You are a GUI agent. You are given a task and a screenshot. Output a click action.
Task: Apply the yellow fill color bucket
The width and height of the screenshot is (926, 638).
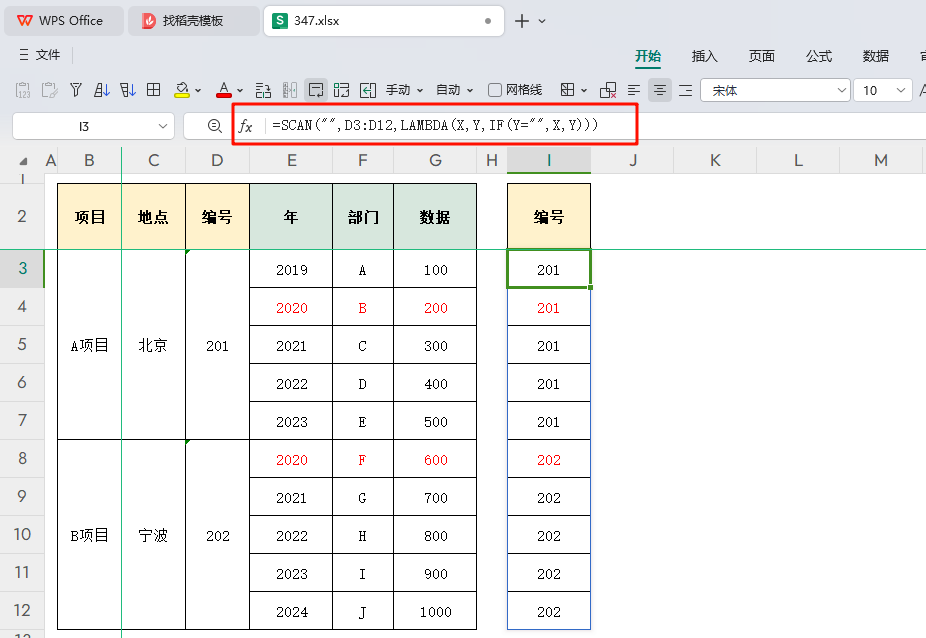(182, 90)
